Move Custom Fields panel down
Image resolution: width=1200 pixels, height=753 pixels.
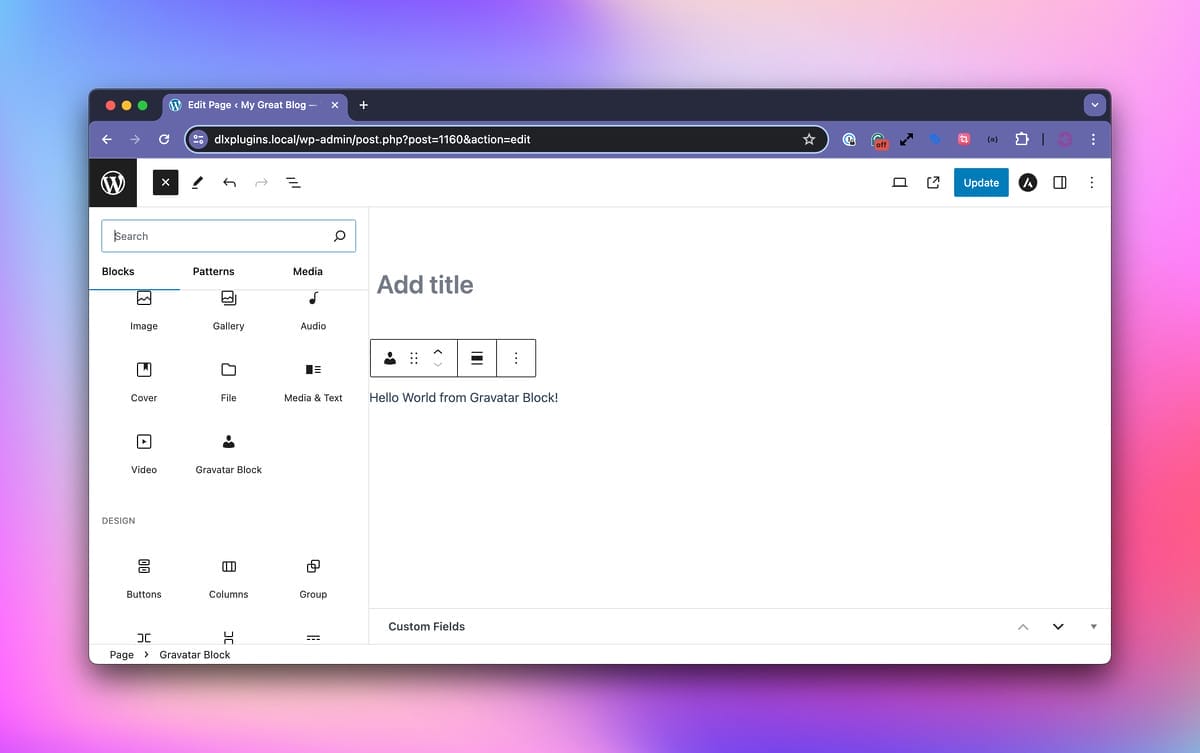point(1058,627)
